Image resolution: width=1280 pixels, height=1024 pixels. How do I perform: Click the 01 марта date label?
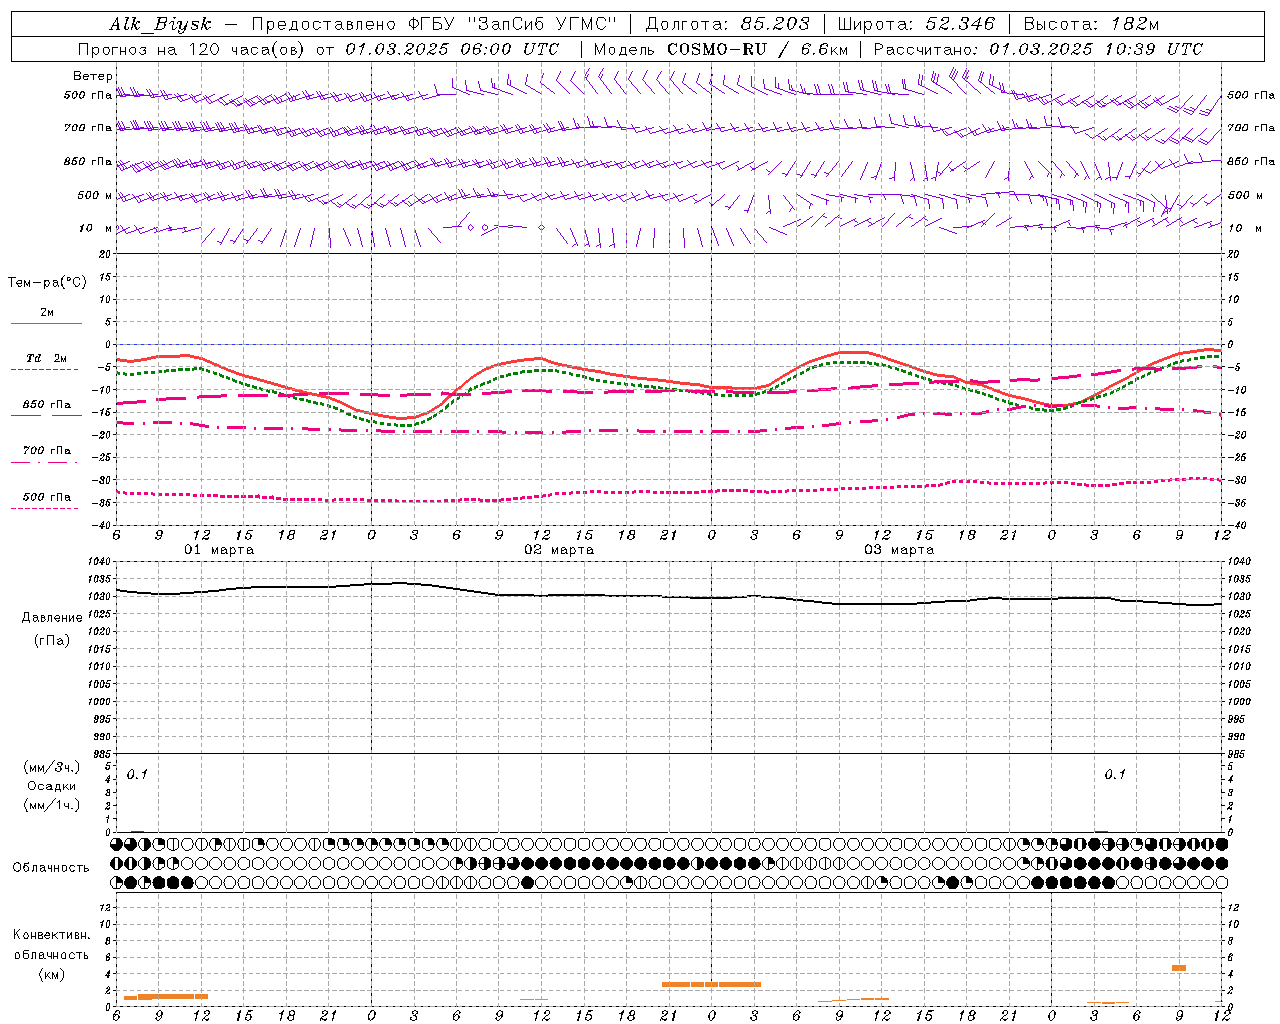click(x=220, y=550)
